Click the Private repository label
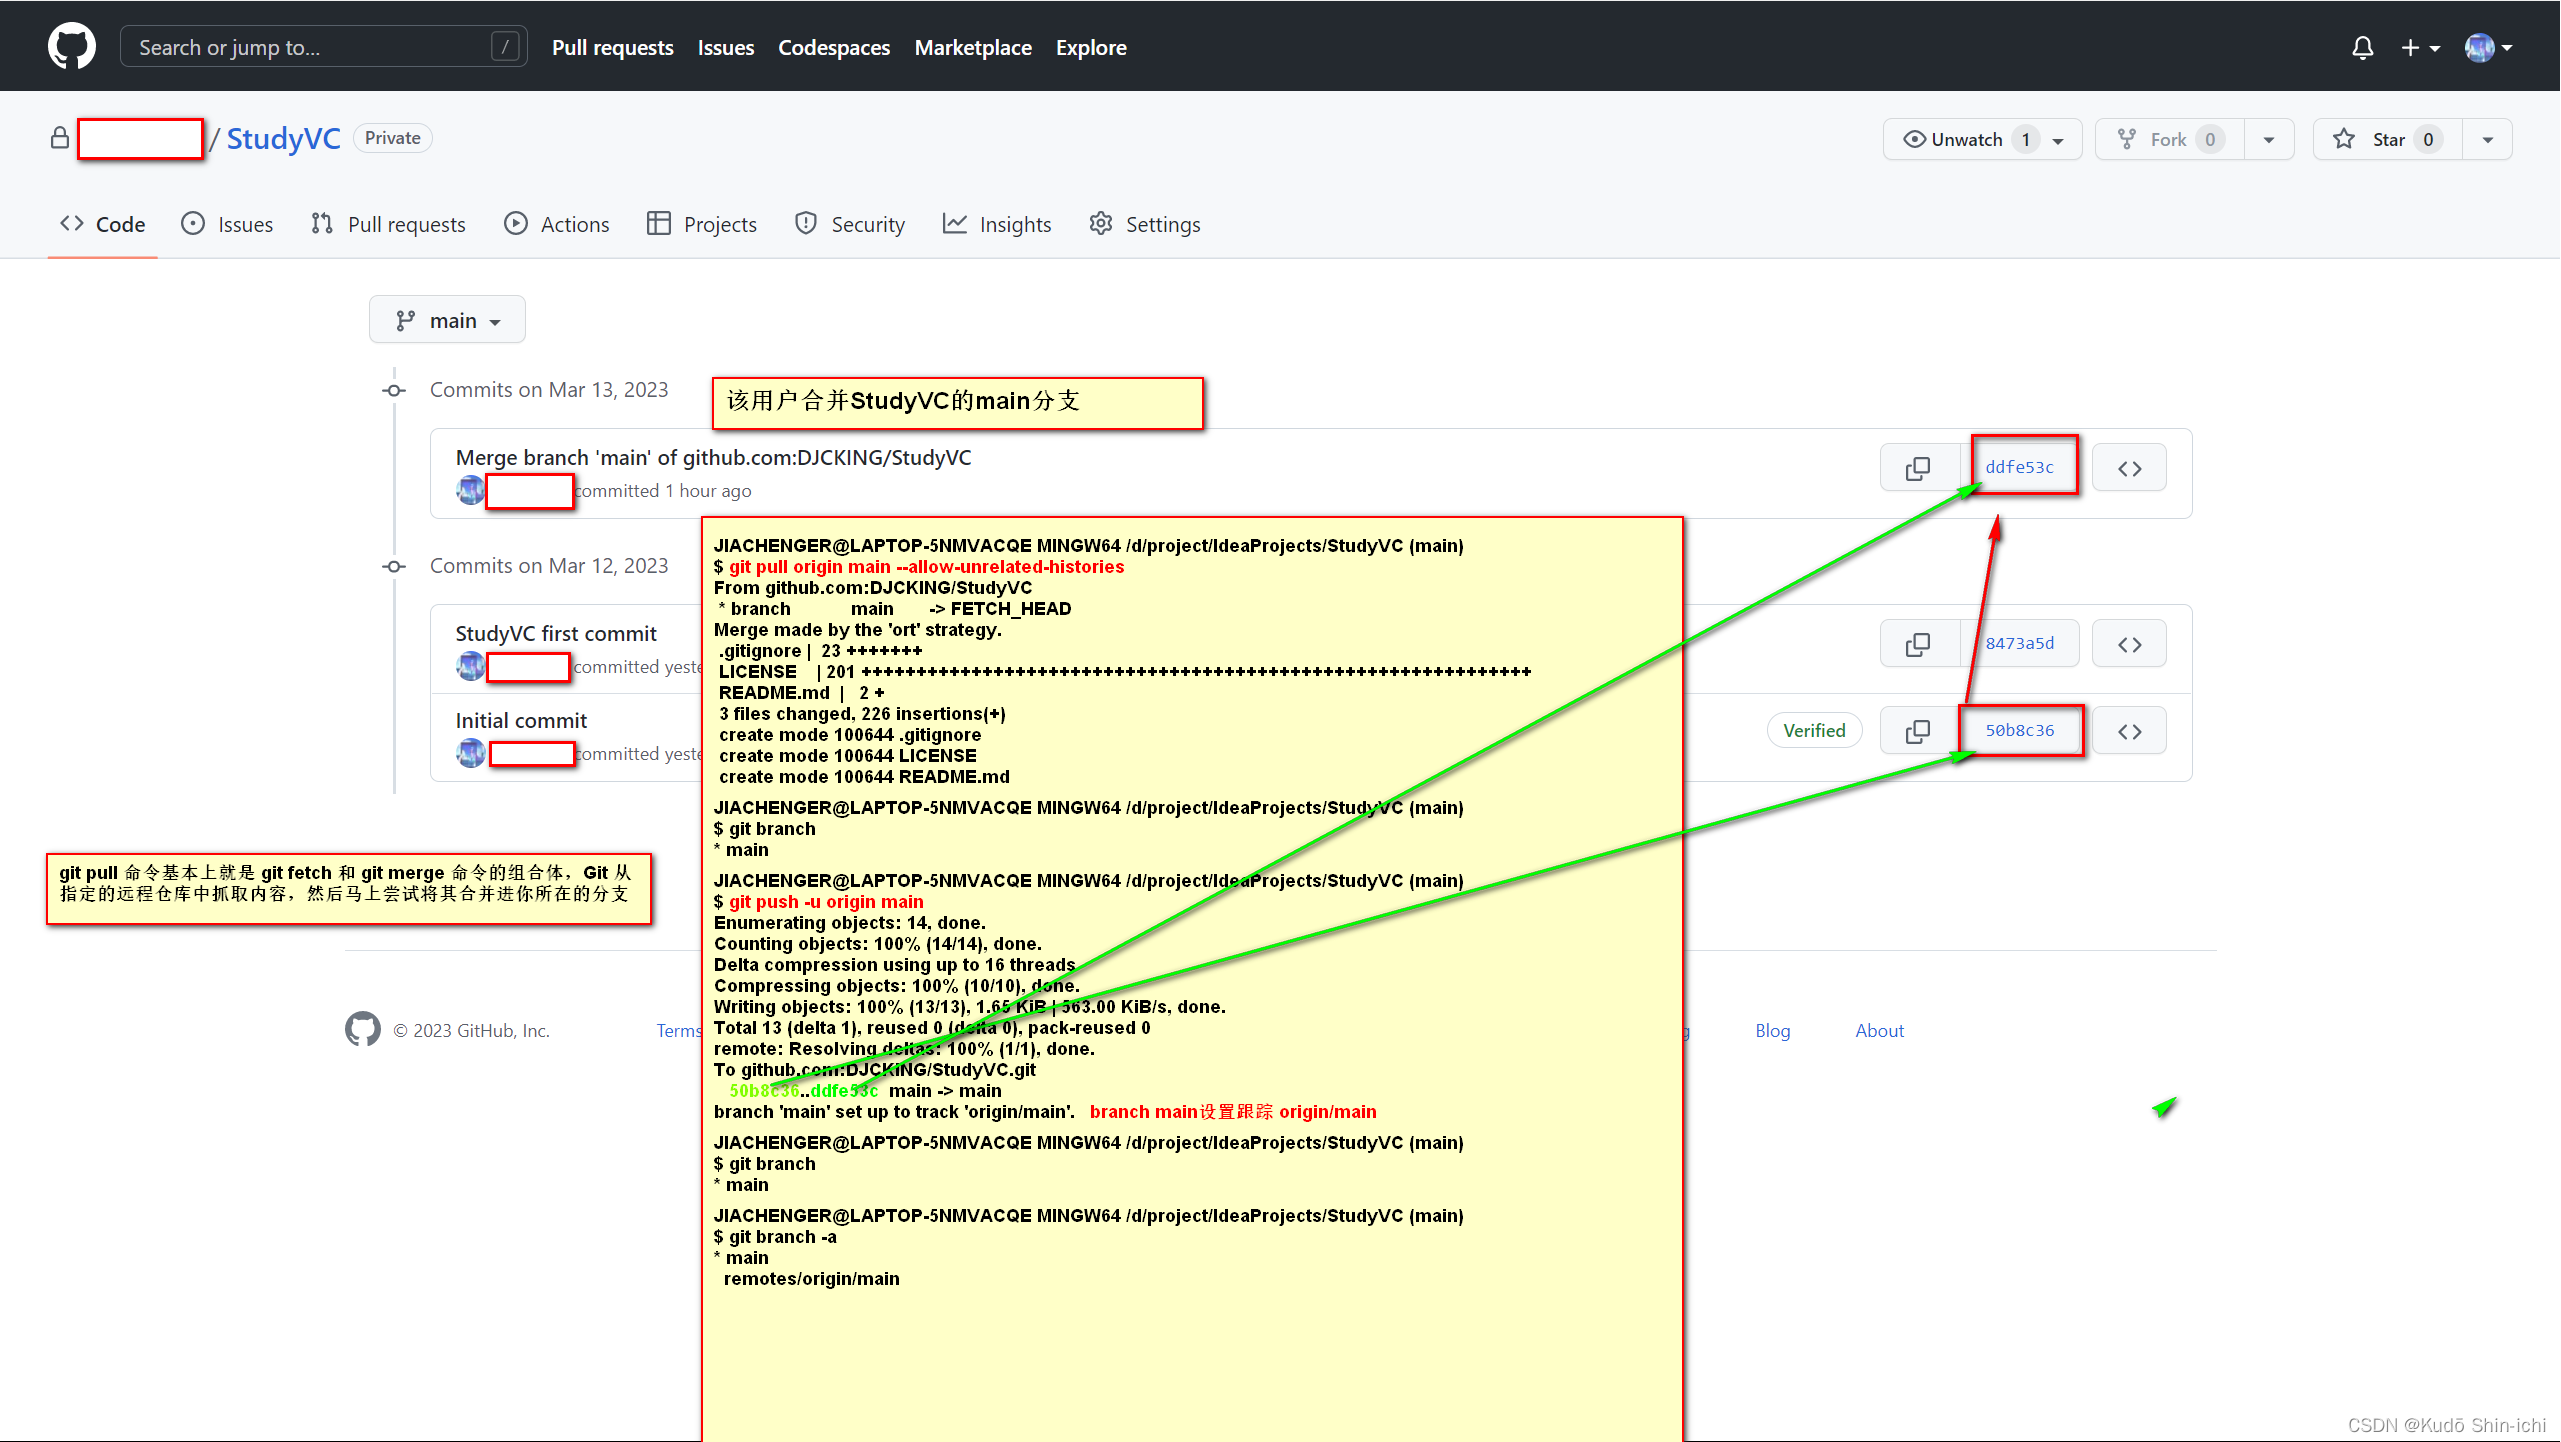2561x1442 pixels. point(392,138)
